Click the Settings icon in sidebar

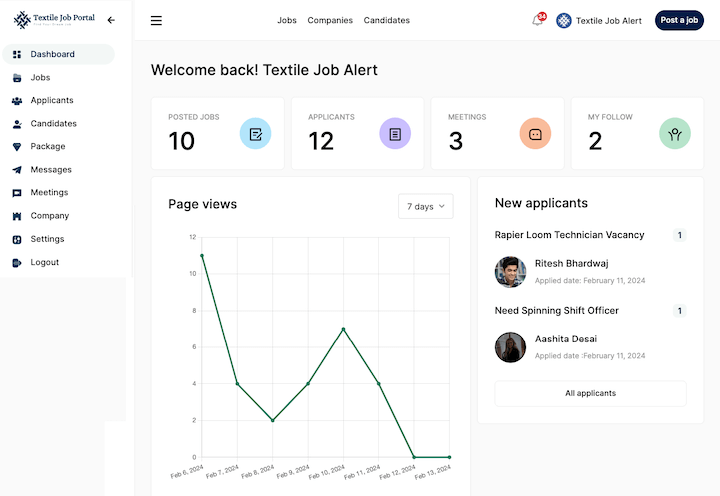pyautogui.click(x=17, y=239)
